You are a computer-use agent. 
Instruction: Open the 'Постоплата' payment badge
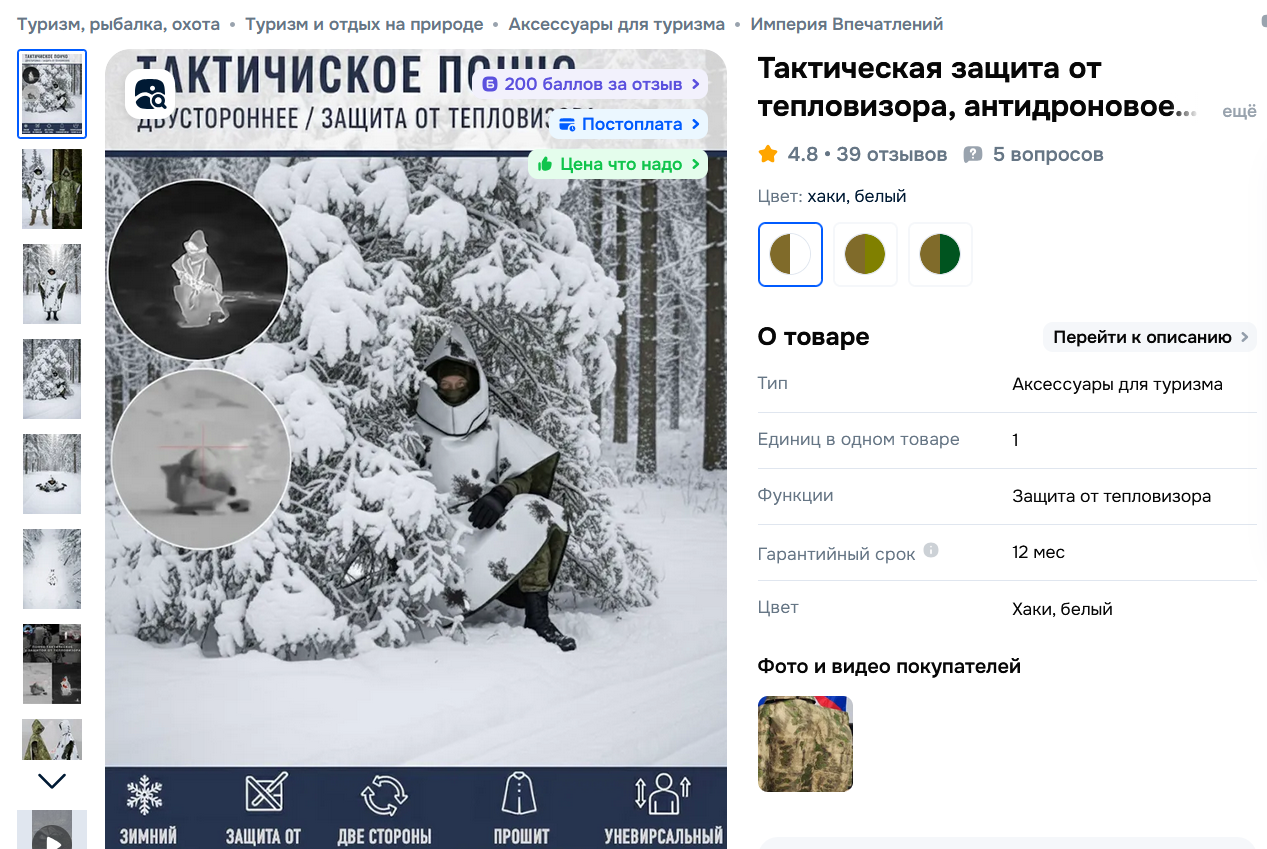(x=628, y=124)
